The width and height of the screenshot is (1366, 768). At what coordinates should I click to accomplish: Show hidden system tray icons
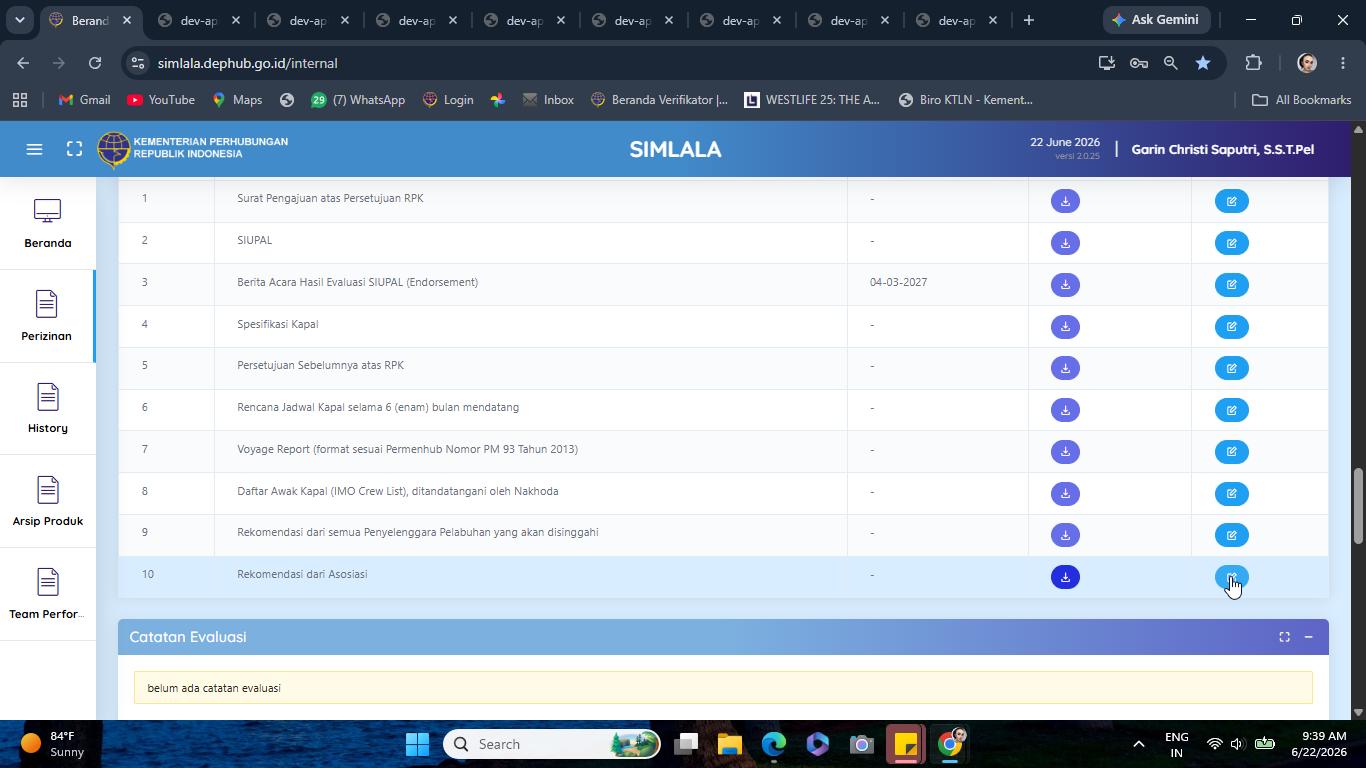(x=1138, y=744)
